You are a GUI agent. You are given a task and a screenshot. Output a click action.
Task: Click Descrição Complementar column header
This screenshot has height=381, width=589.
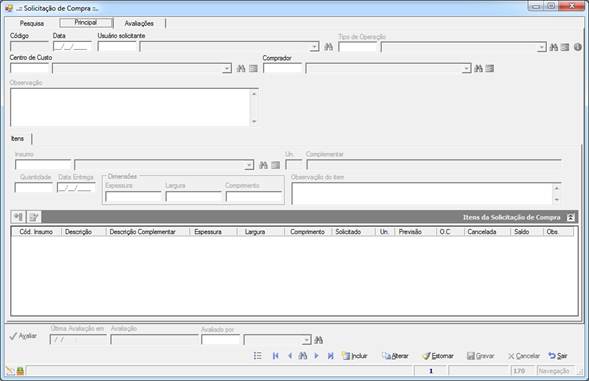[148, 232]
